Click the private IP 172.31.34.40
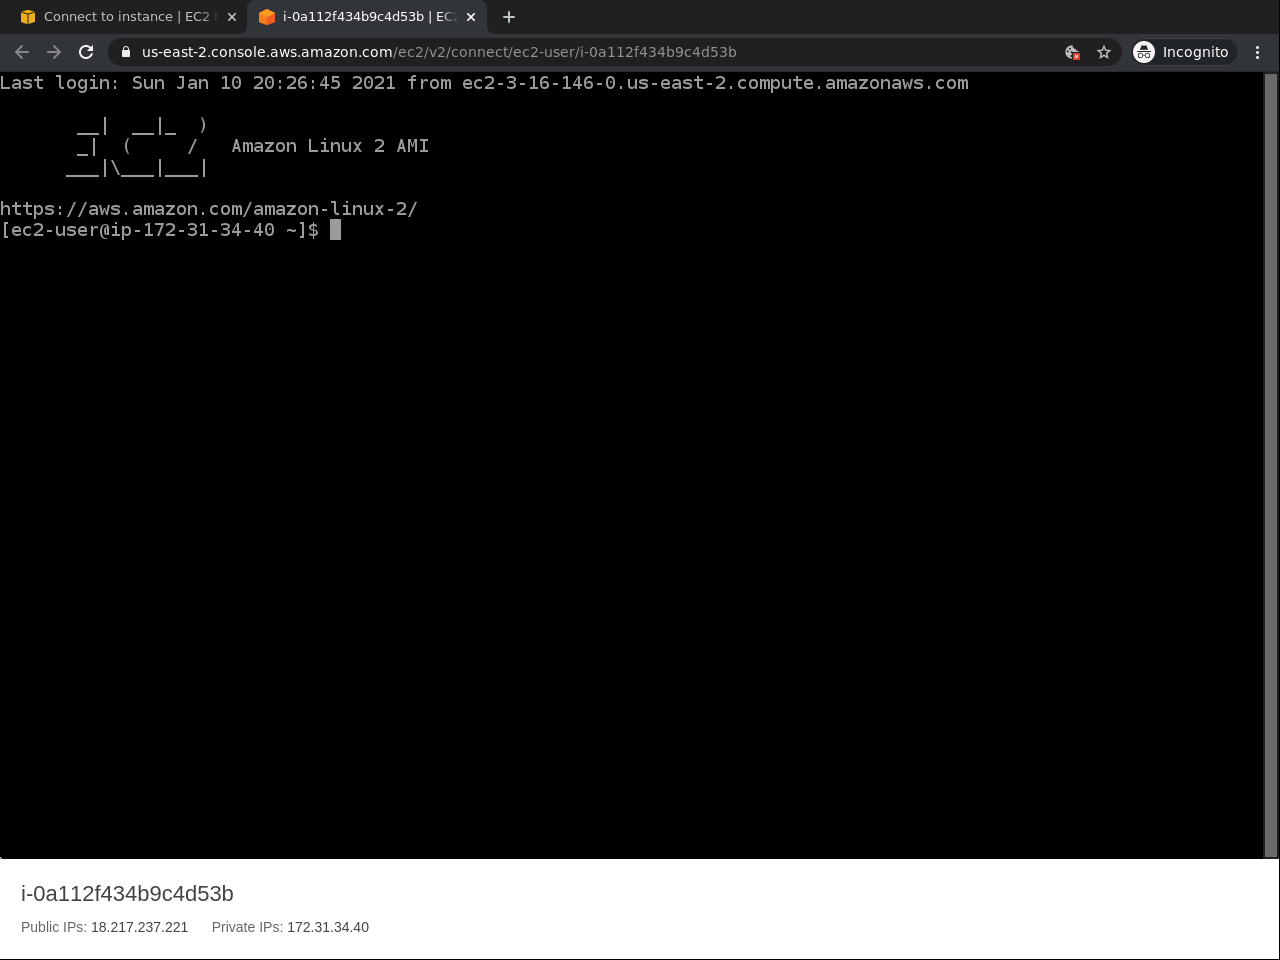 (328, 927)
